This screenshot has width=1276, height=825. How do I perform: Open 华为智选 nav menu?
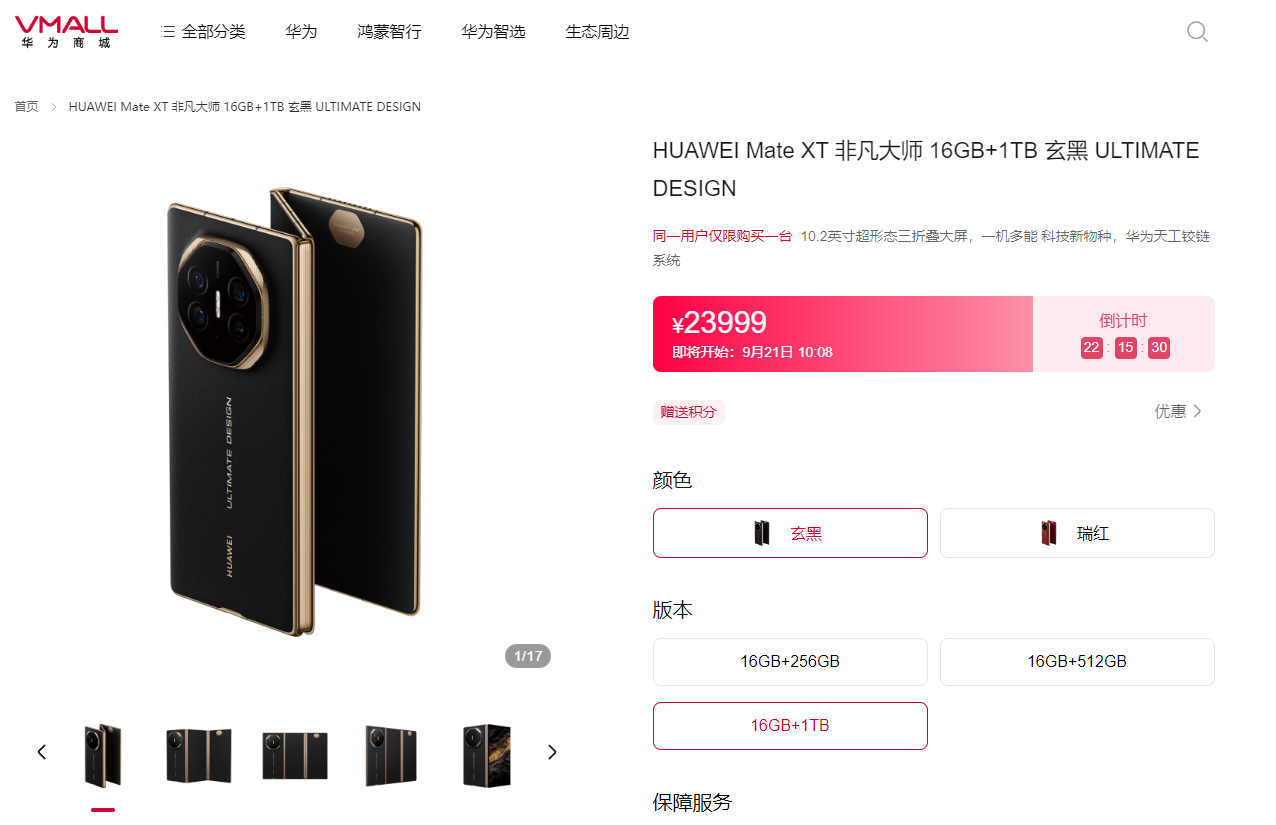point(493,32)
